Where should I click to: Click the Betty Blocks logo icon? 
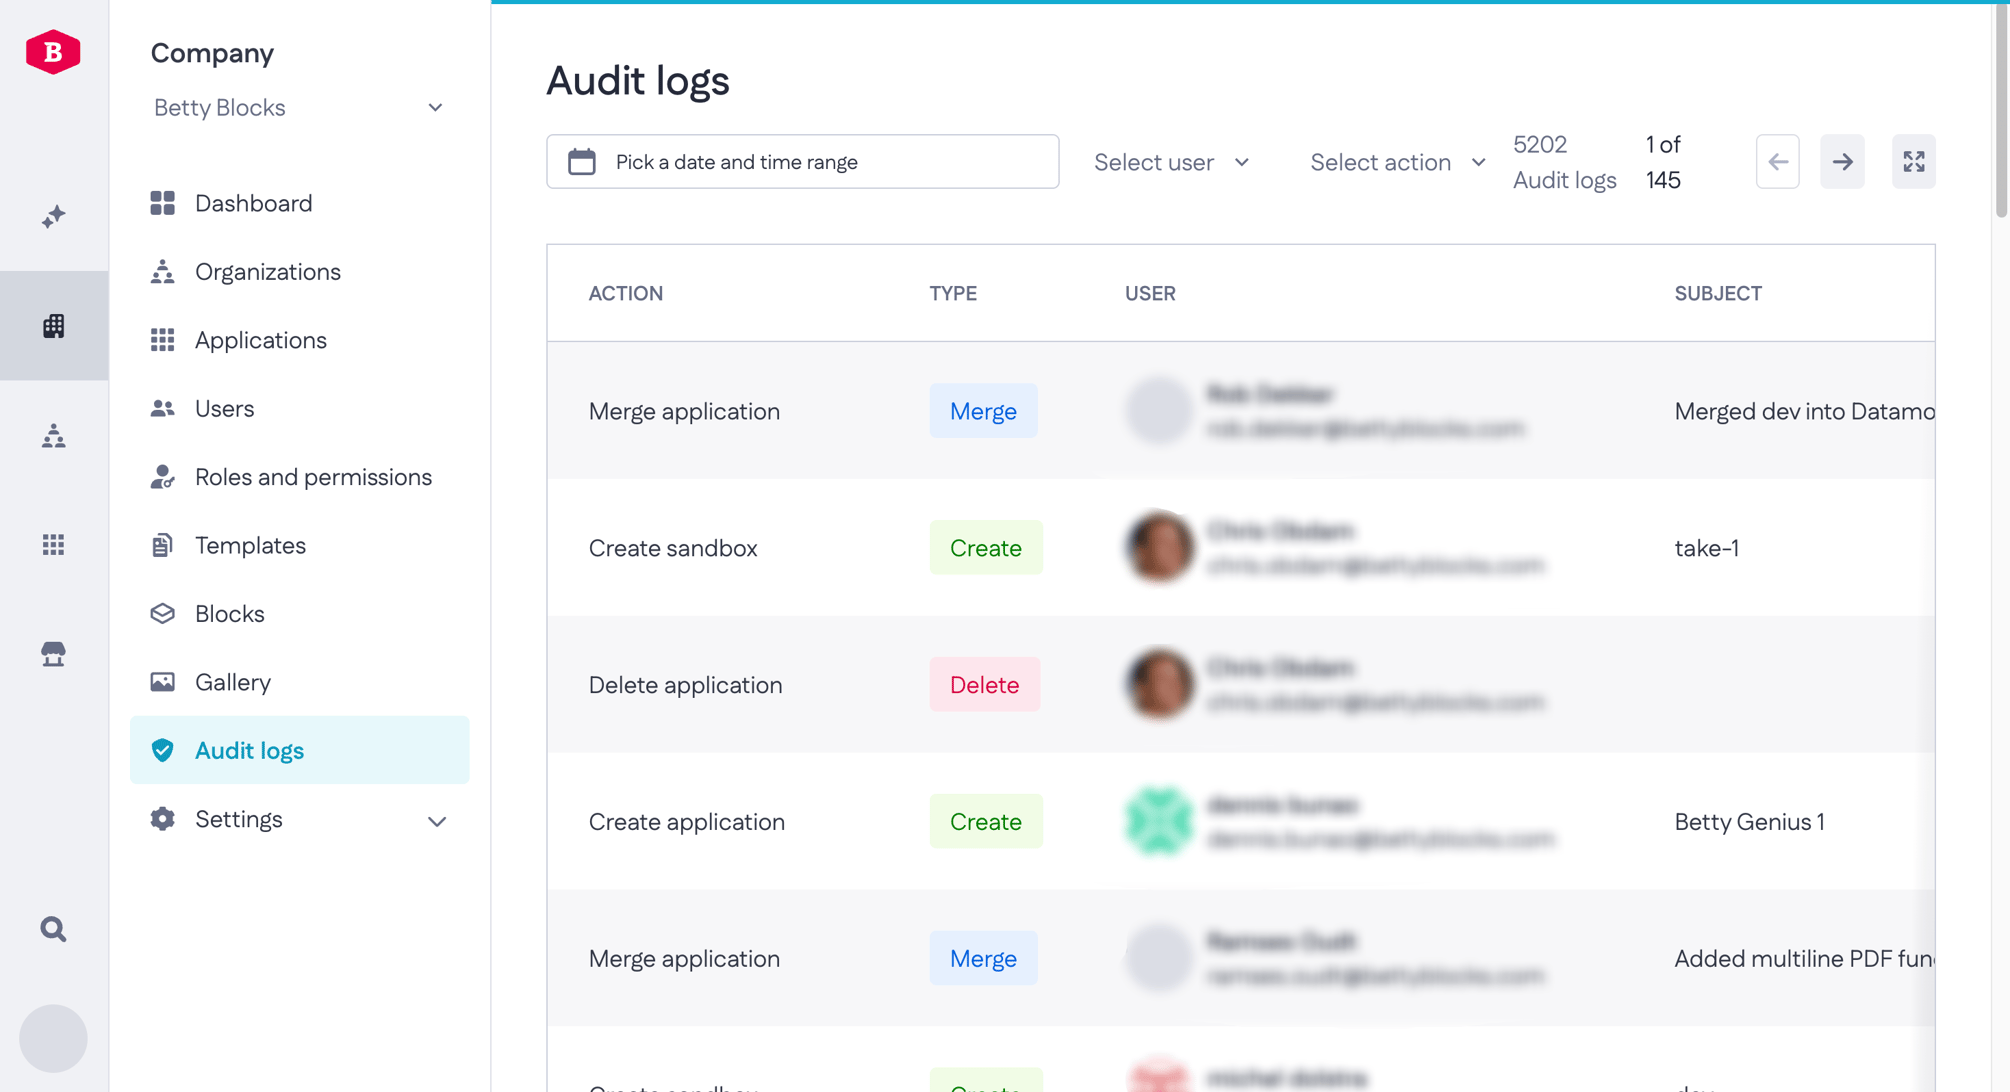click(x=53, y=52)
